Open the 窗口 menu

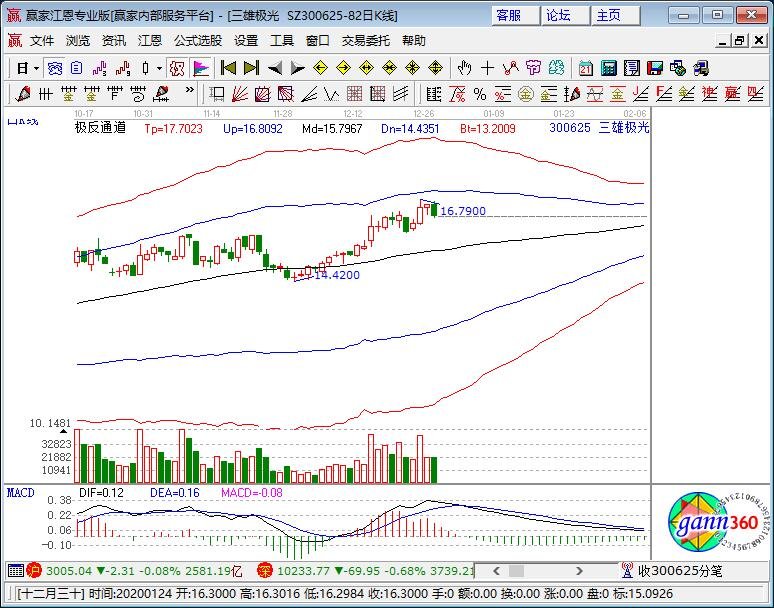318,40
